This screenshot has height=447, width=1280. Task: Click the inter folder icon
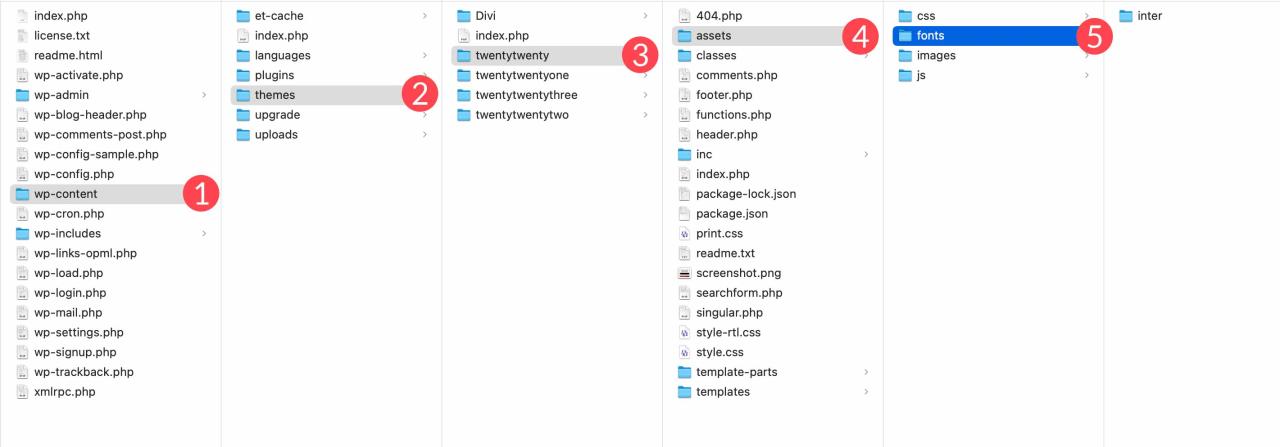[x=1126, y=16]
